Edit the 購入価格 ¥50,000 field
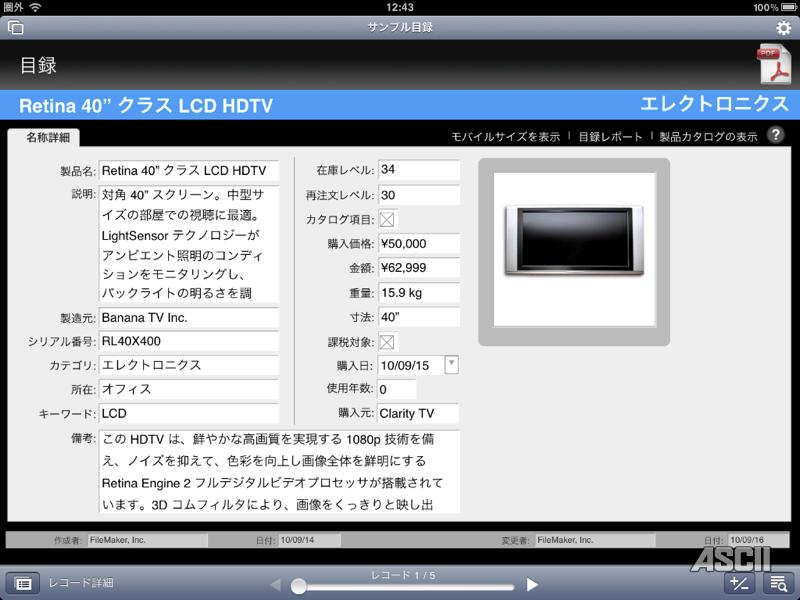Screen dimensions: 800x600 click(x=419, y=244)
